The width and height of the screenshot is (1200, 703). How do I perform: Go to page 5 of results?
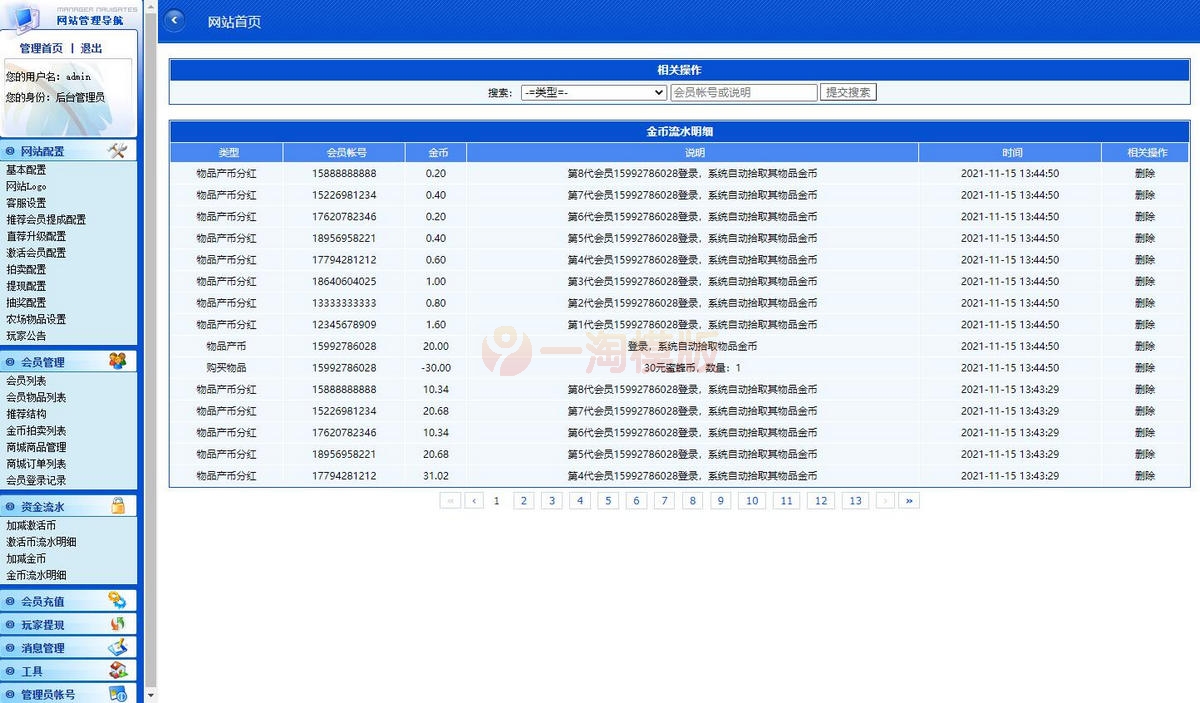(609, 501)
